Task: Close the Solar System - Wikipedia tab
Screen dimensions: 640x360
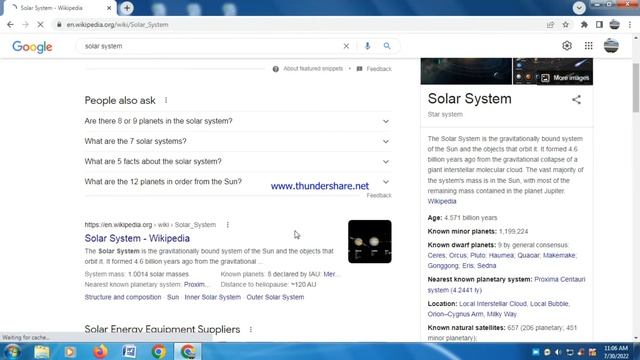Action: 109,8
